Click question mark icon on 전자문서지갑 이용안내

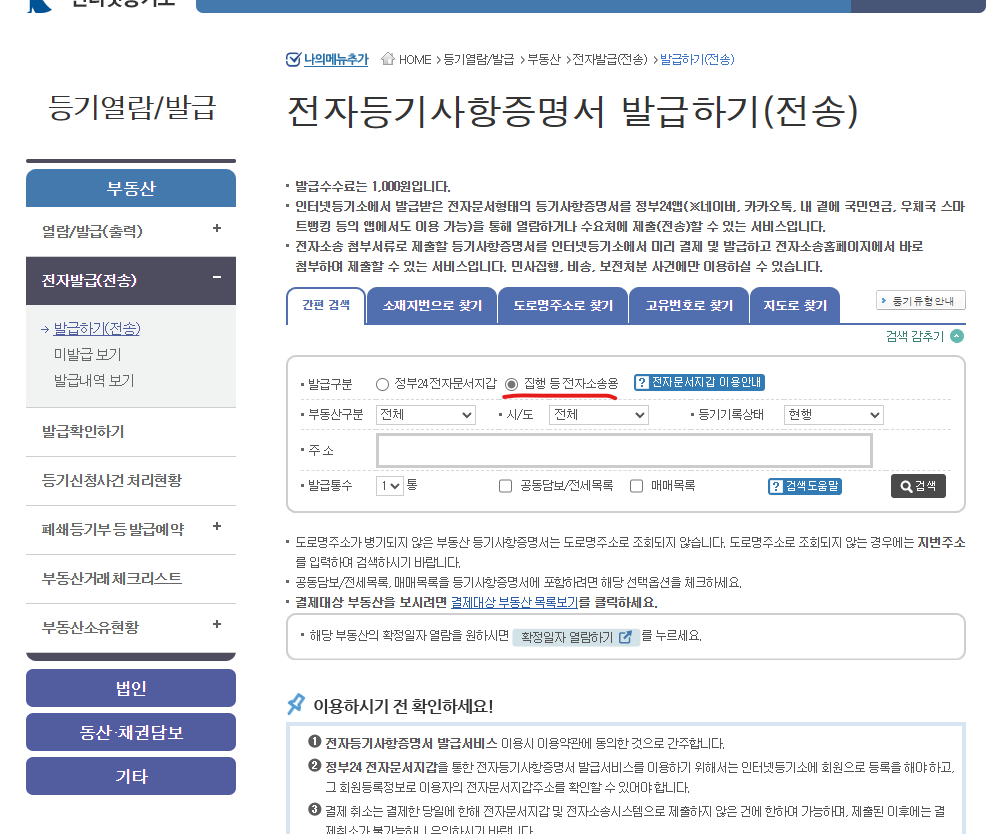[x=642, y=382]
